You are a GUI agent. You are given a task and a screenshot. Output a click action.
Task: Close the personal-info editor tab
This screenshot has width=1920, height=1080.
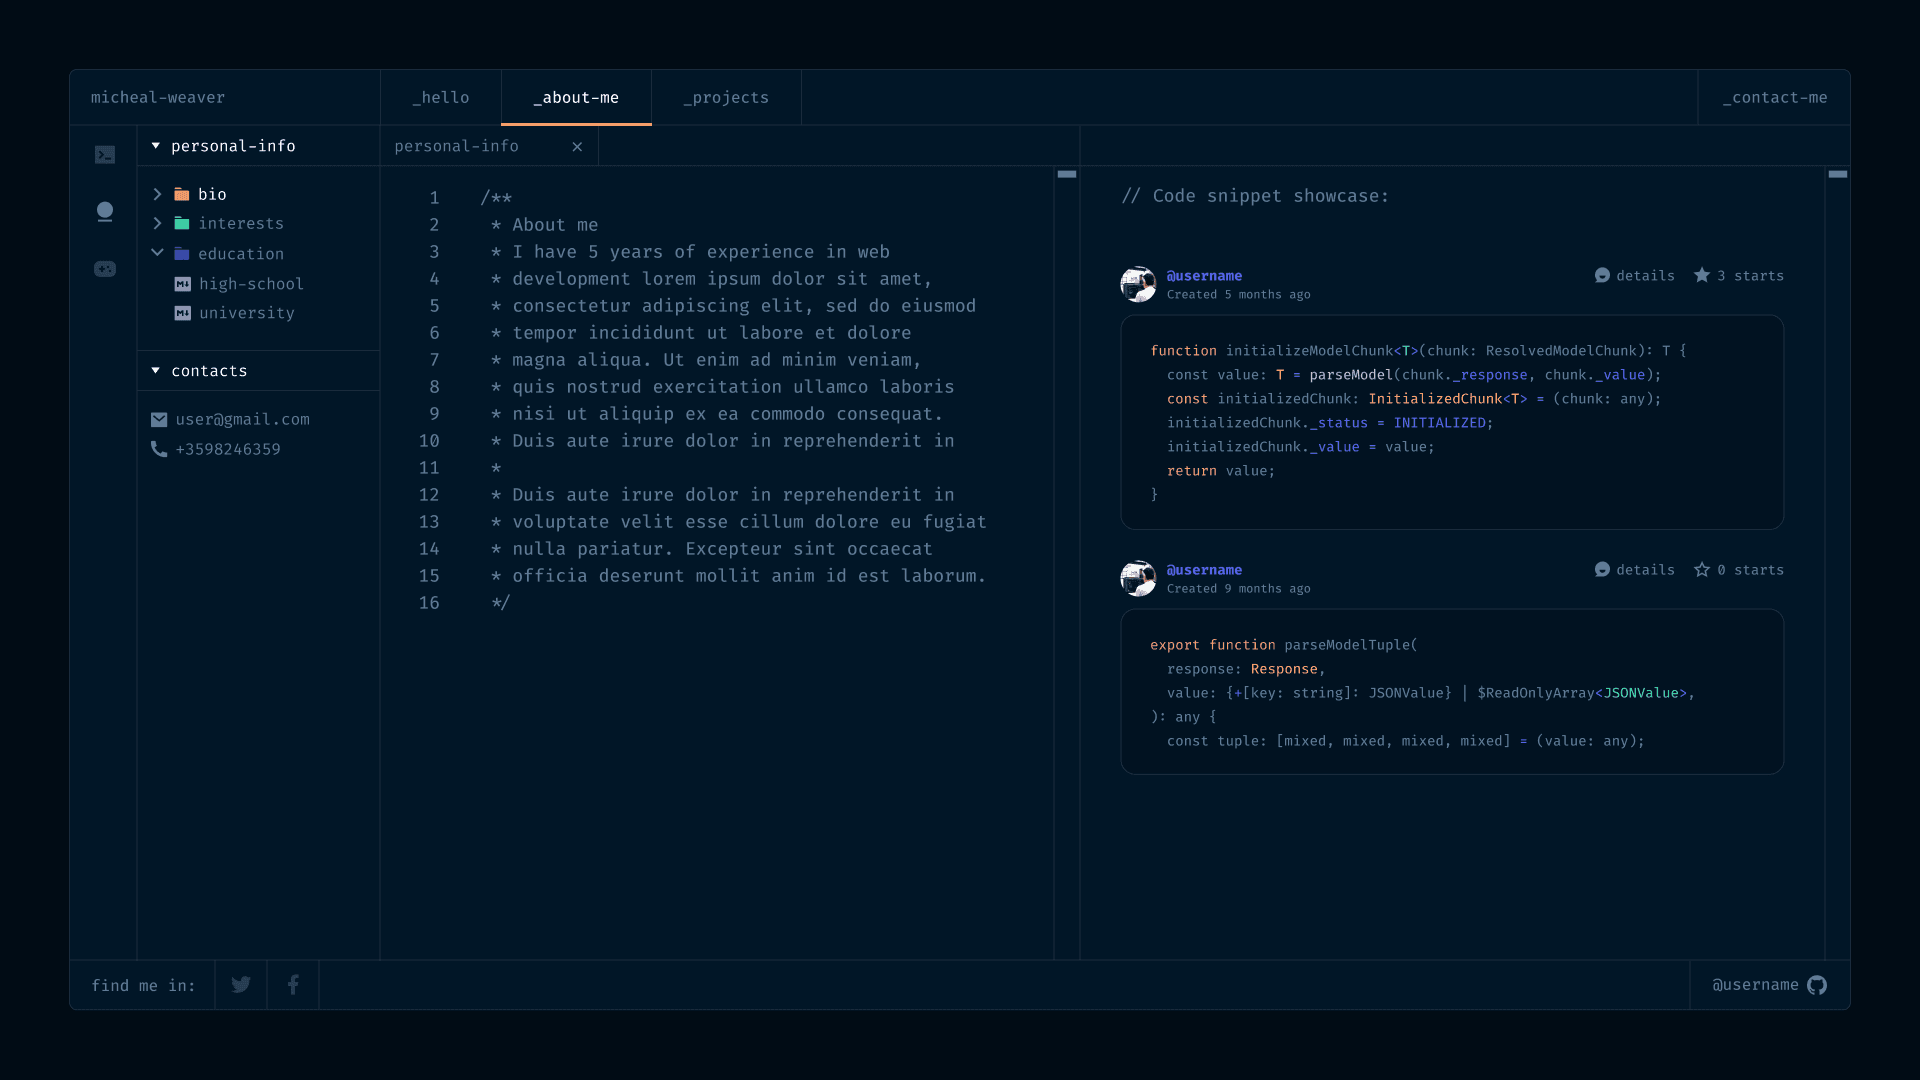[x=577, y=147]
